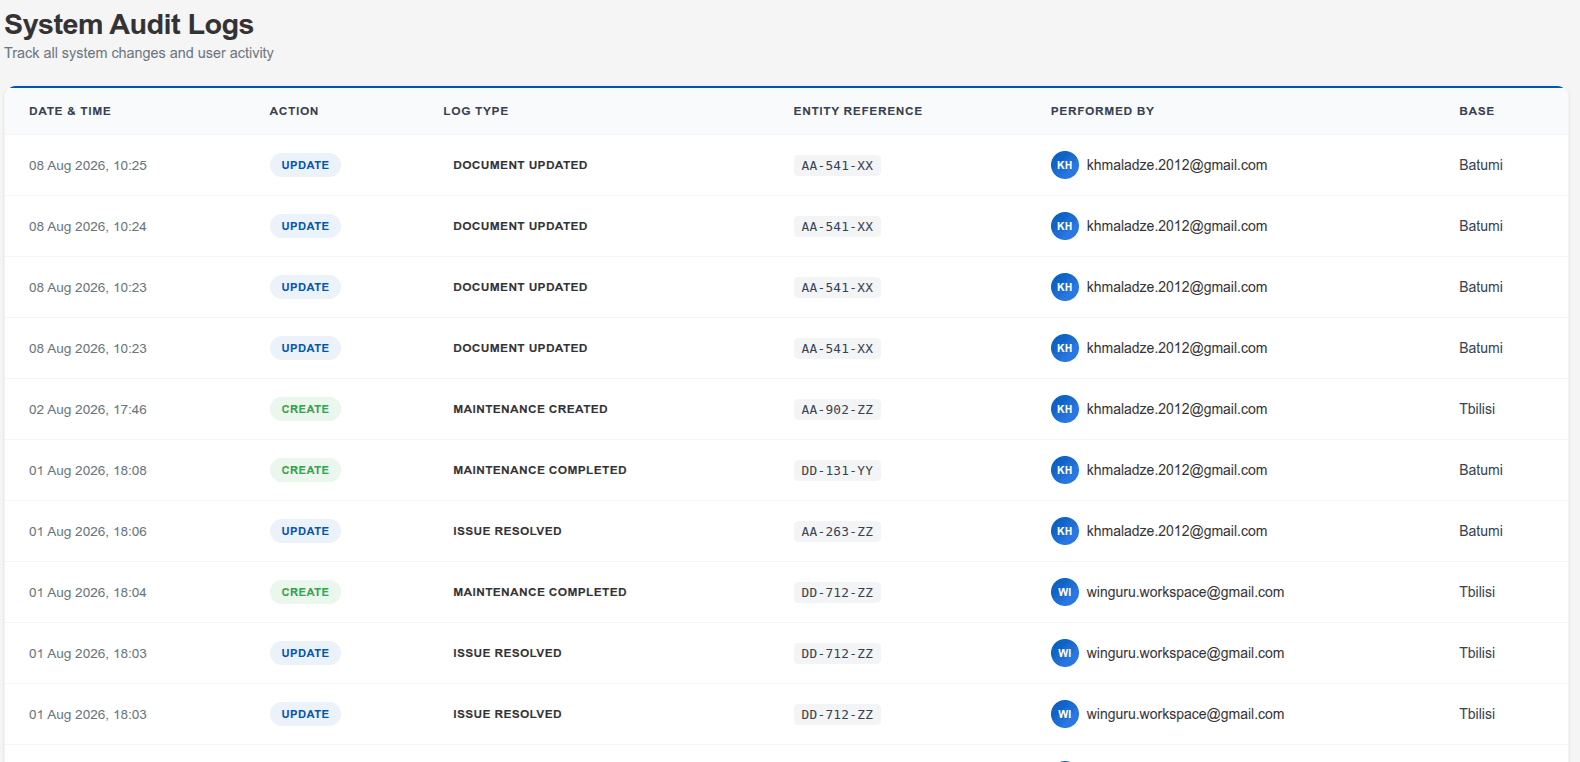The width and height of the screenshot is (1580, 762).
Task: Click DOCUMENT UPDATED in the 10:25 row
Action: coord(520,165)
